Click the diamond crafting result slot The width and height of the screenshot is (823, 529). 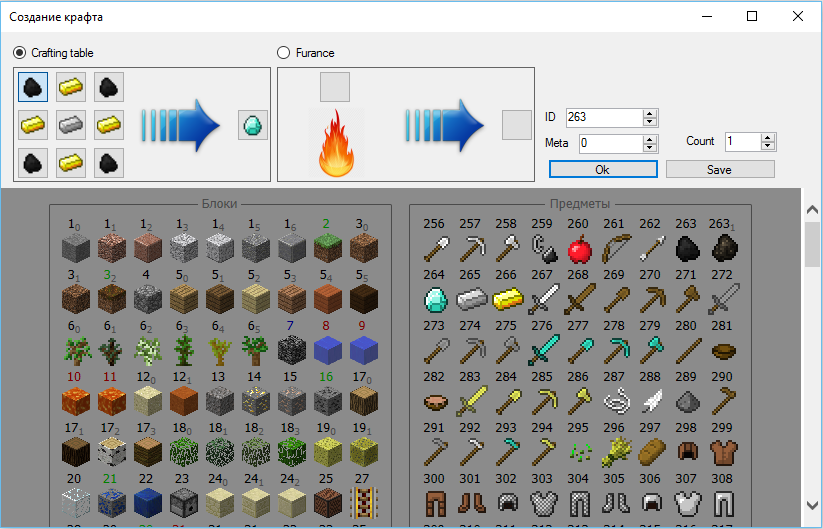pos(252,125)
